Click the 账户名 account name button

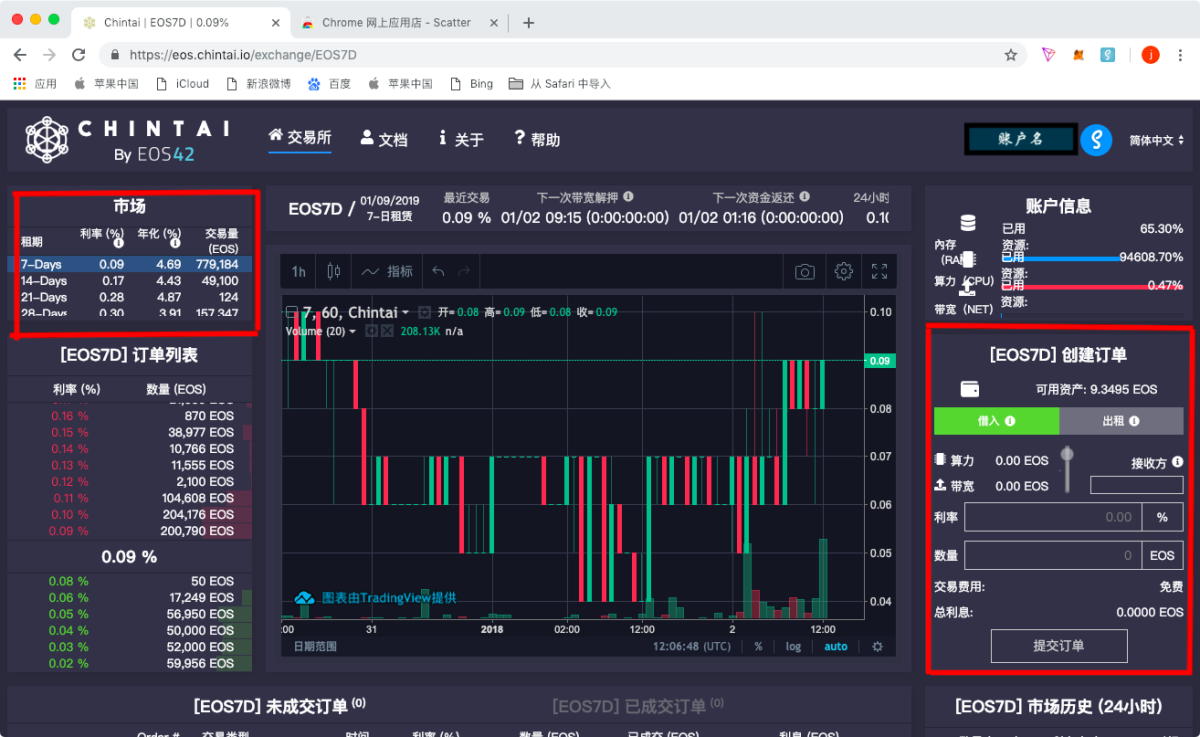(1021, 139)
